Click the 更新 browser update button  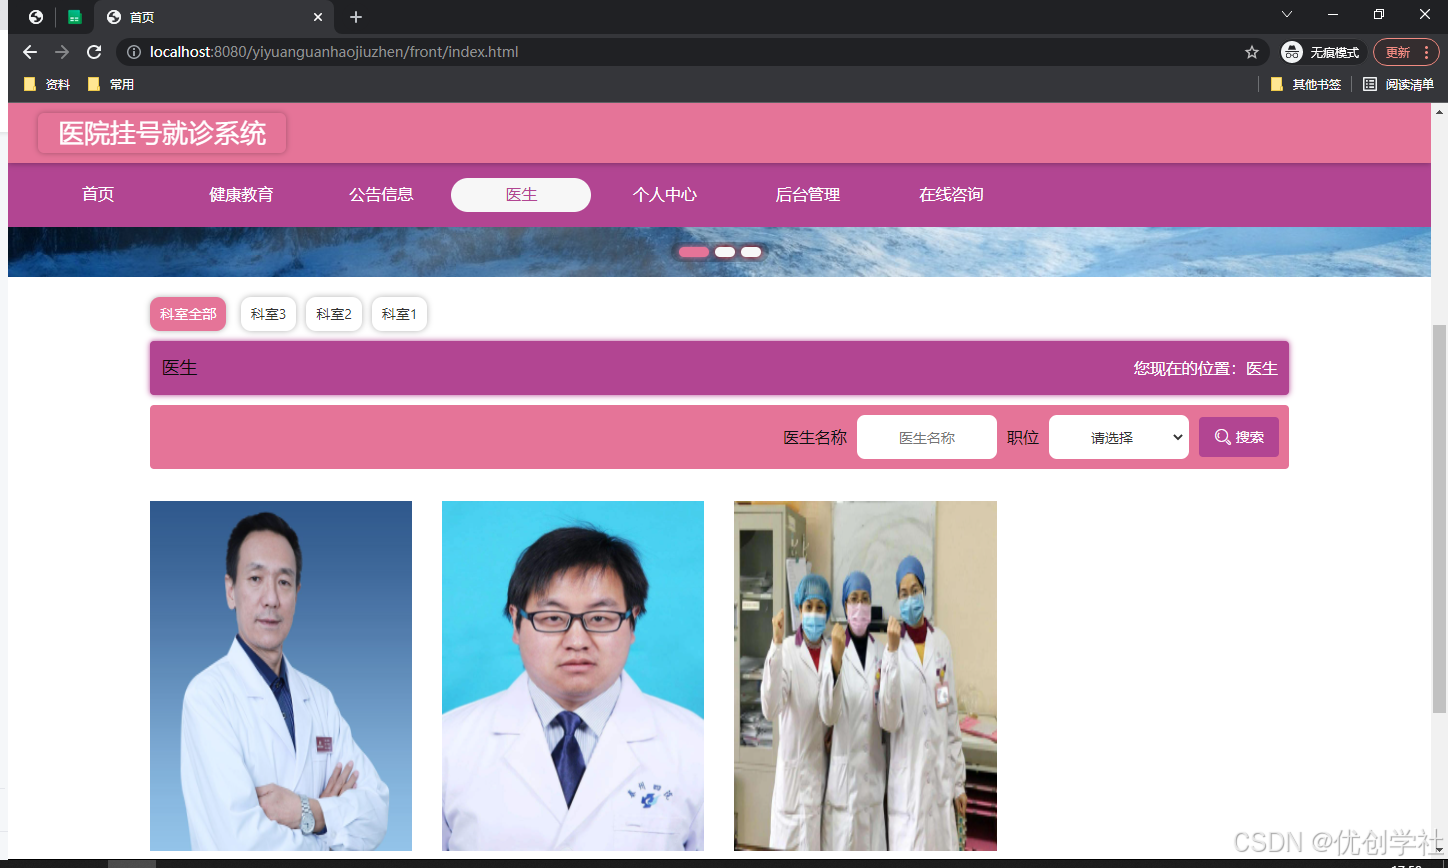1406,52
